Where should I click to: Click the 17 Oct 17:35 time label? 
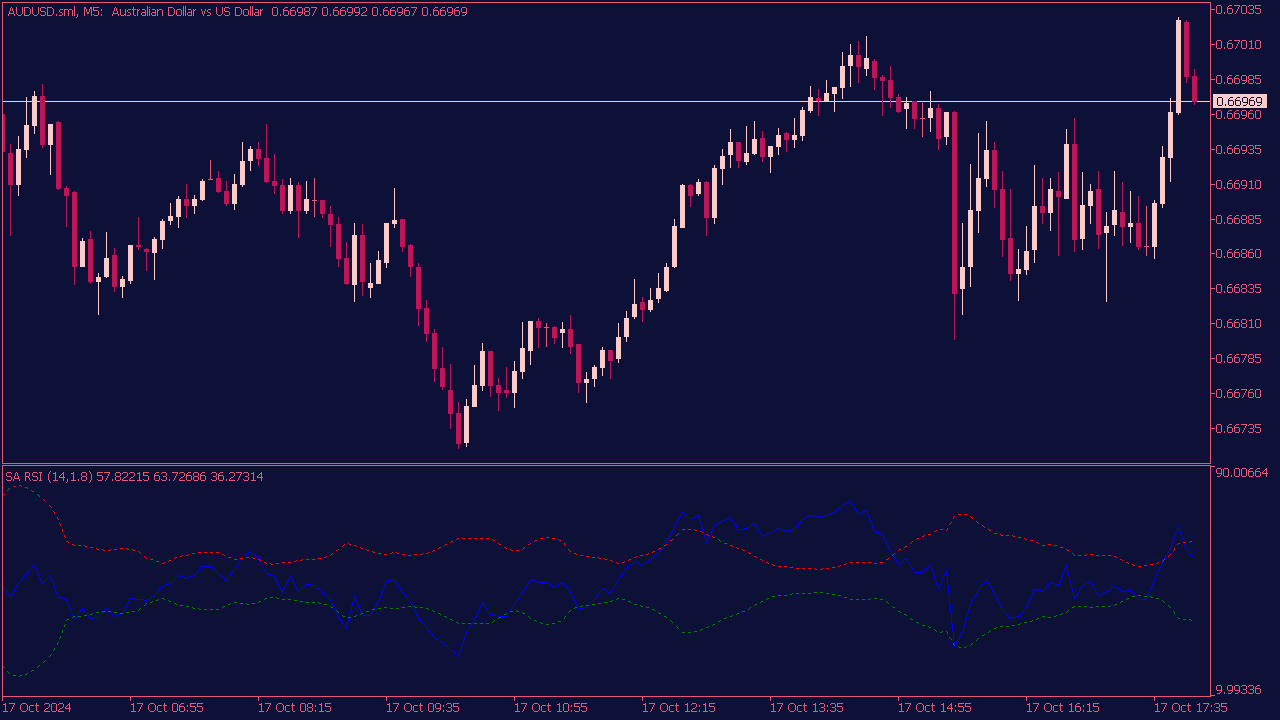[1190, 707]
